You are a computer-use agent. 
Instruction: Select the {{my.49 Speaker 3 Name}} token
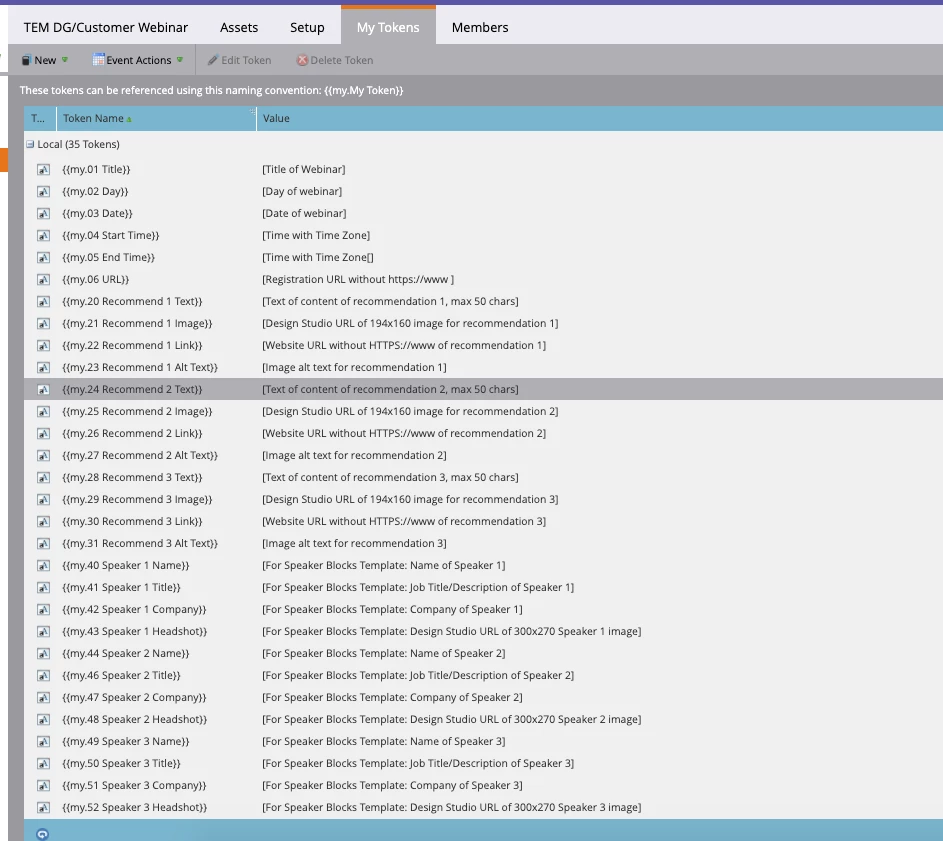click(x=126, y=742)
